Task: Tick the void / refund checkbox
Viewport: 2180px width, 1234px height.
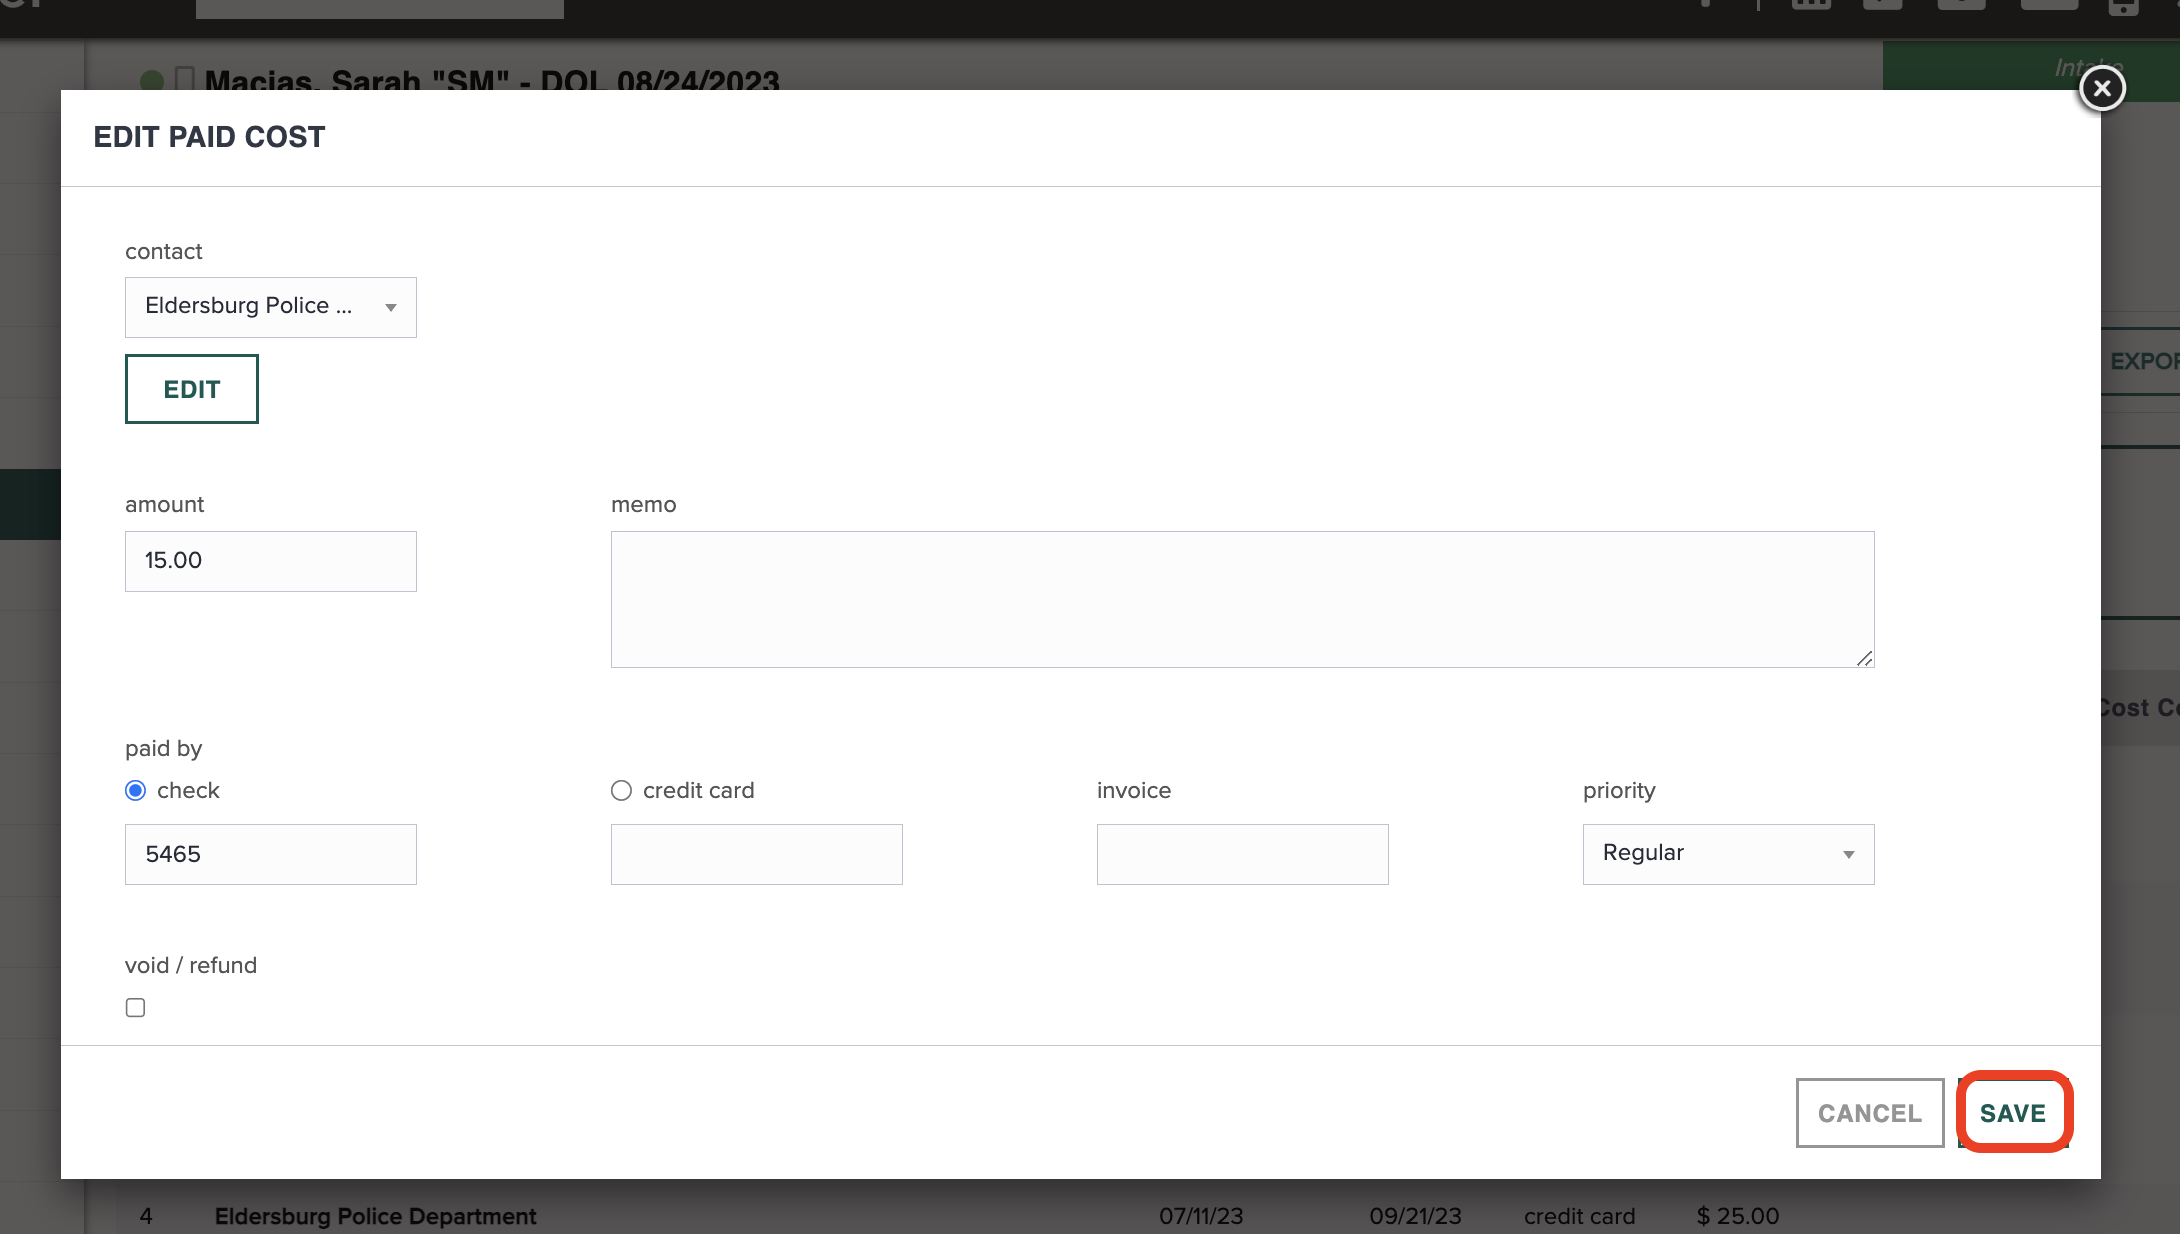Action: (x=136, y=1008)
